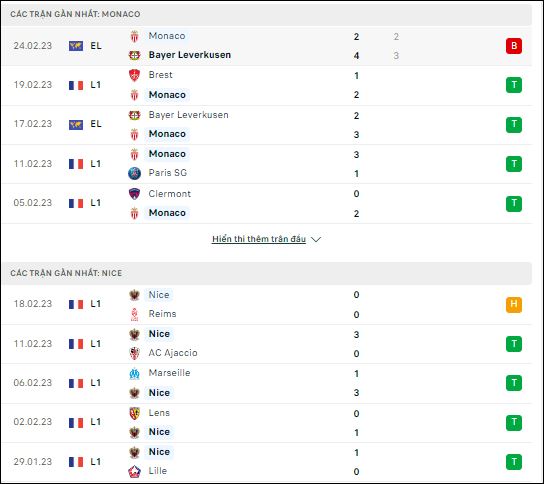
Task: Click the Paris SG club logo
Action: click(x=134, y=173)
